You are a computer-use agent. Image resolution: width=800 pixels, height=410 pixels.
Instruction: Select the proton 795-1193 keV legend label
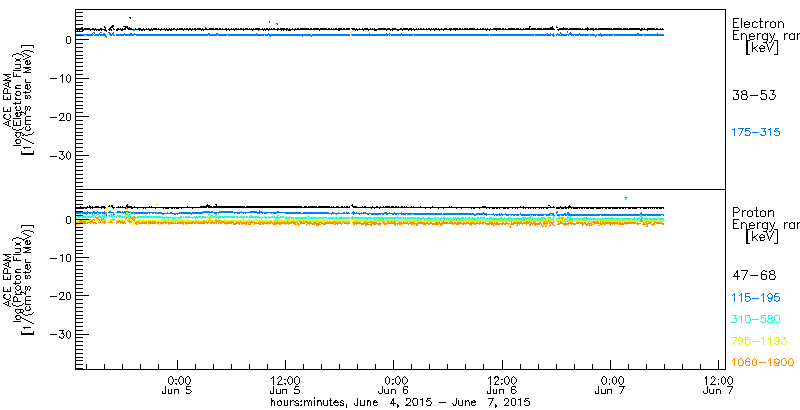[760, 341]
